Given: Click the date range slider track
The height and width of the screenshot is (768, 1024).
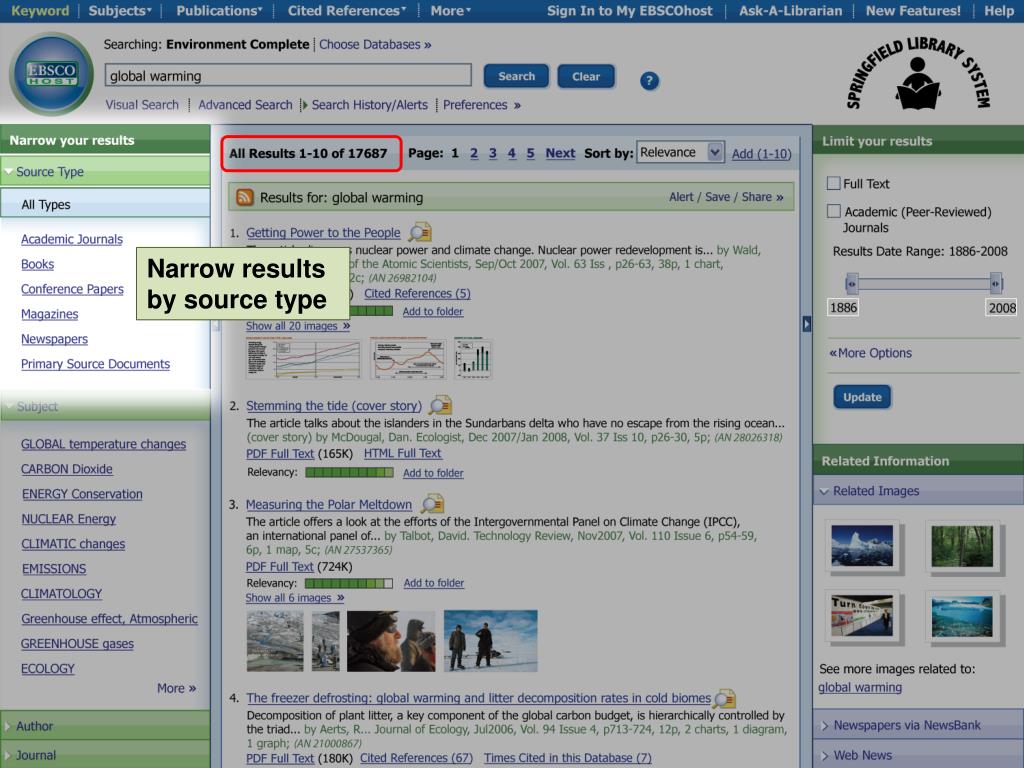Looking at the screenshot, I should point(923,283).
